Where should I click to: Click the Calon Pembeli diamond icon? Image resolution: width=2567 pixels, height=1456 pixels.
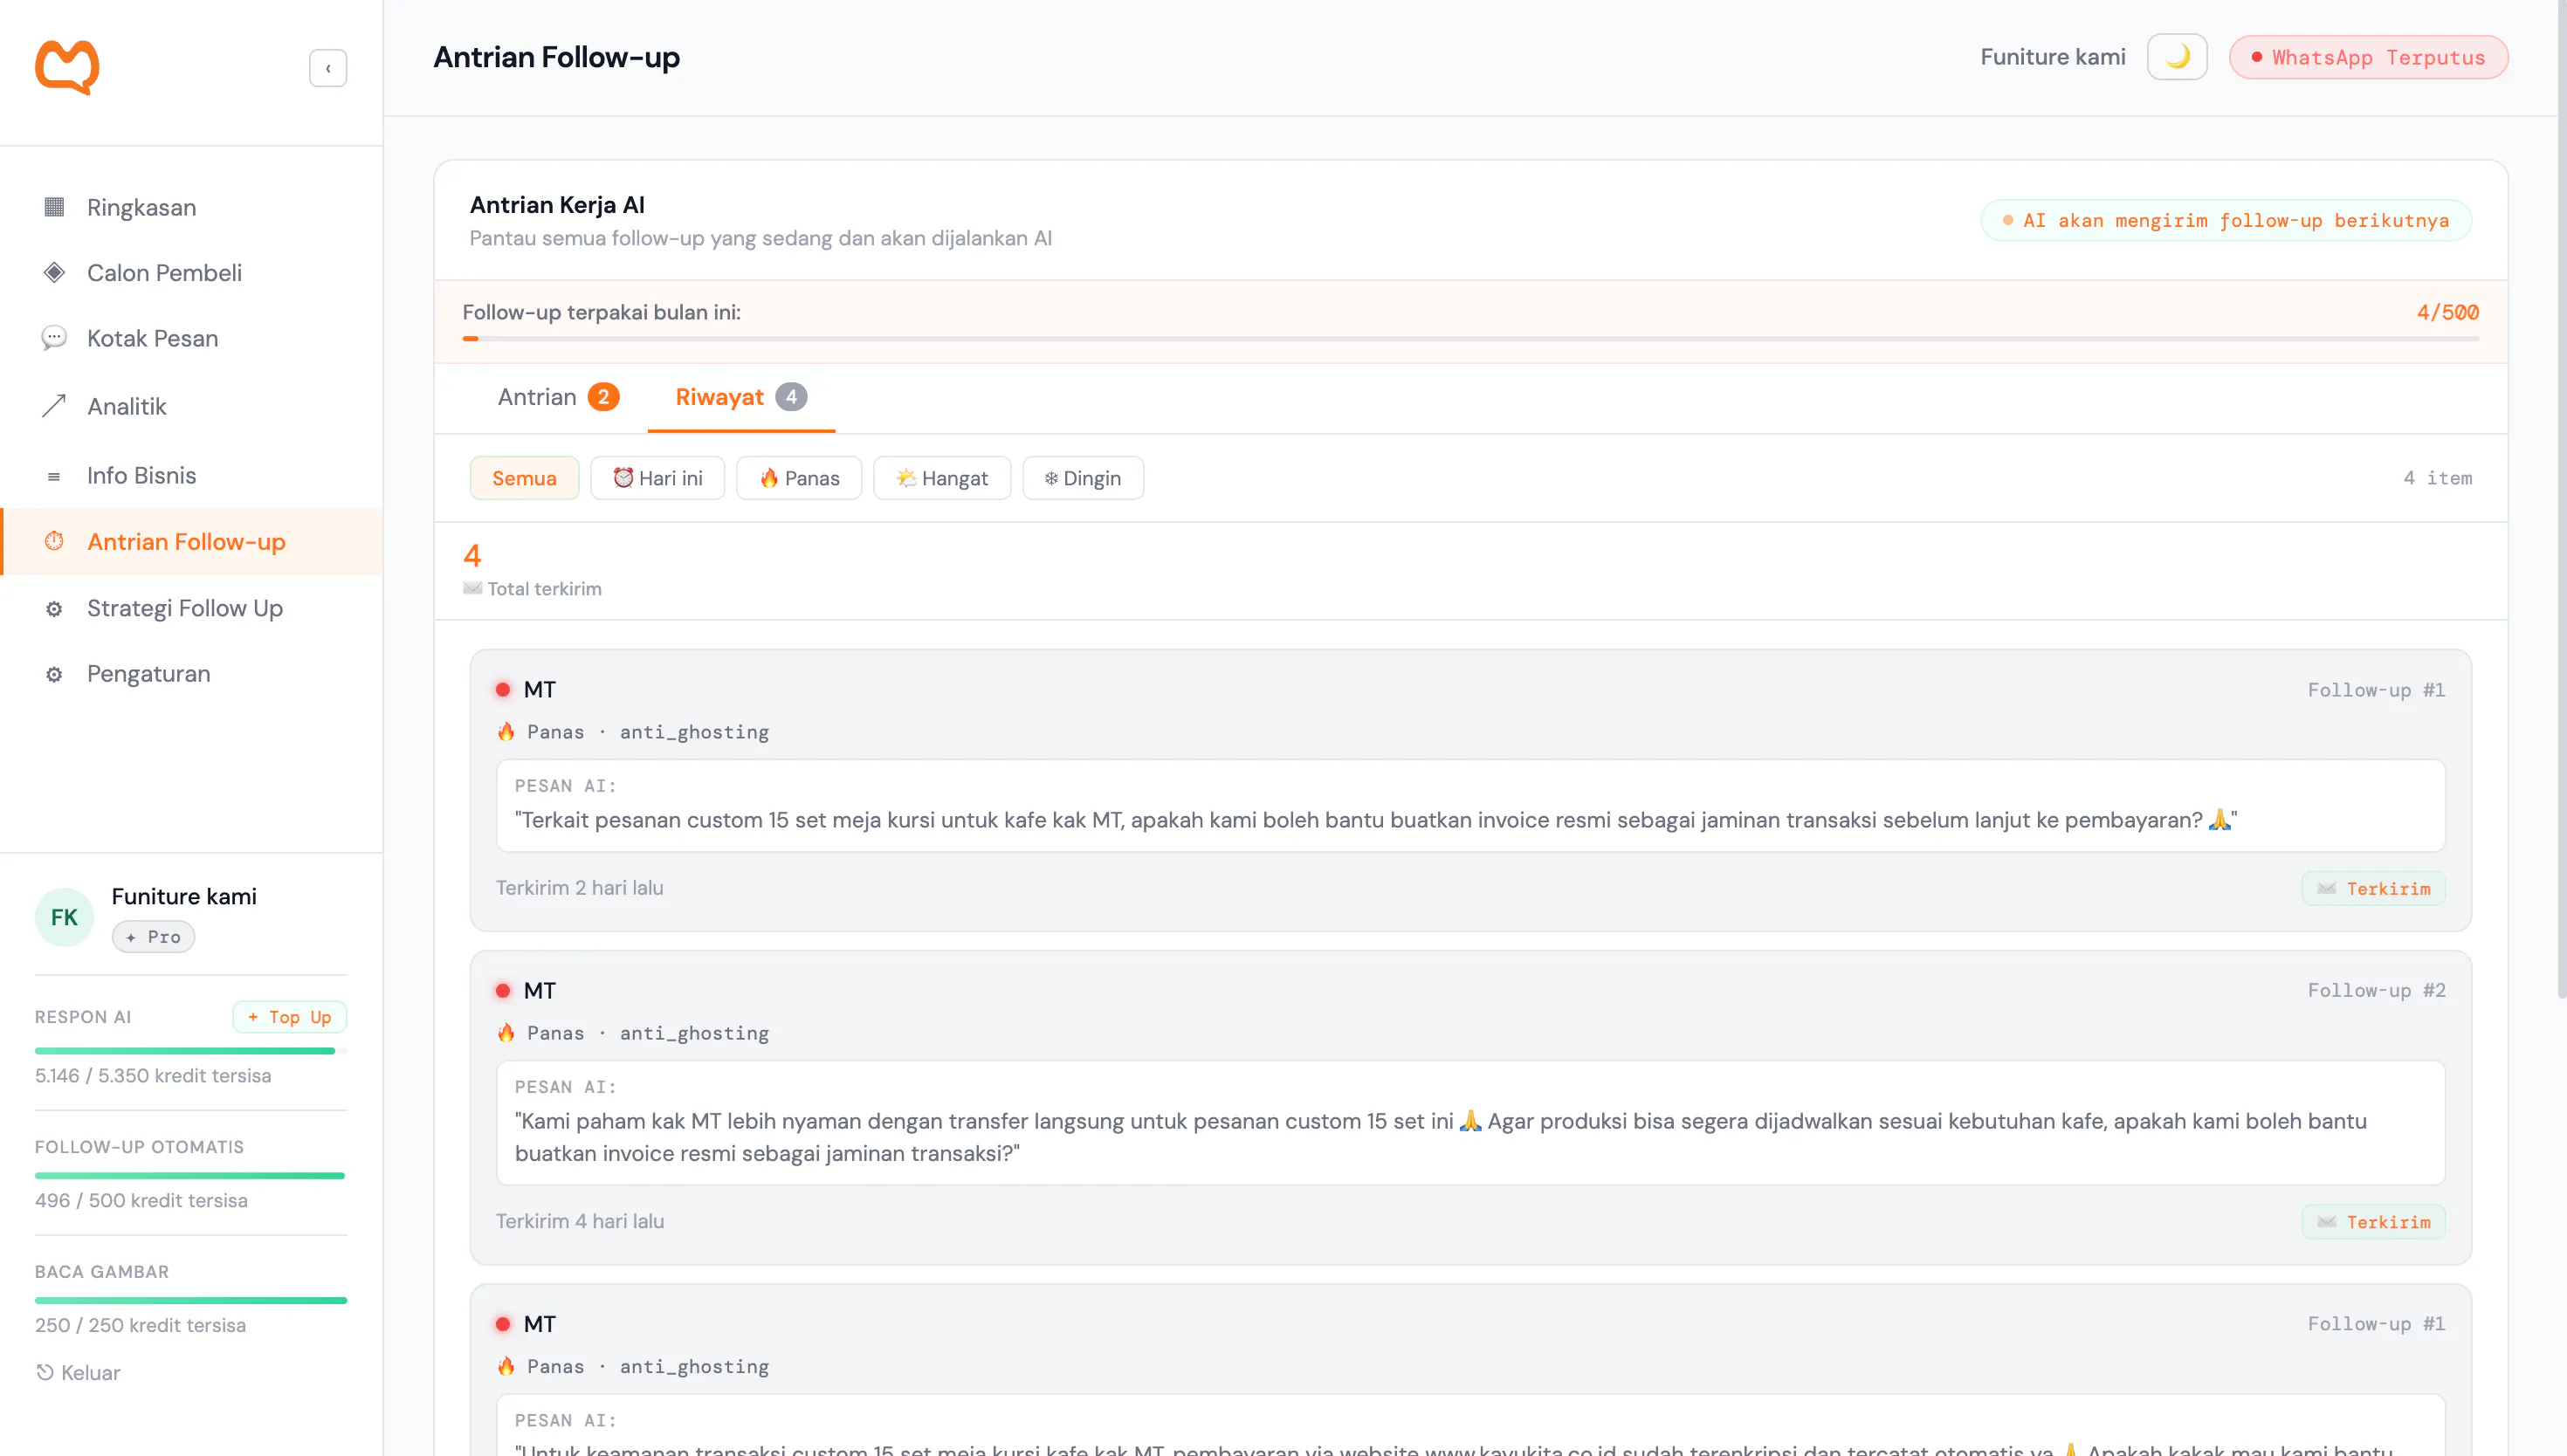coord(54,273)
